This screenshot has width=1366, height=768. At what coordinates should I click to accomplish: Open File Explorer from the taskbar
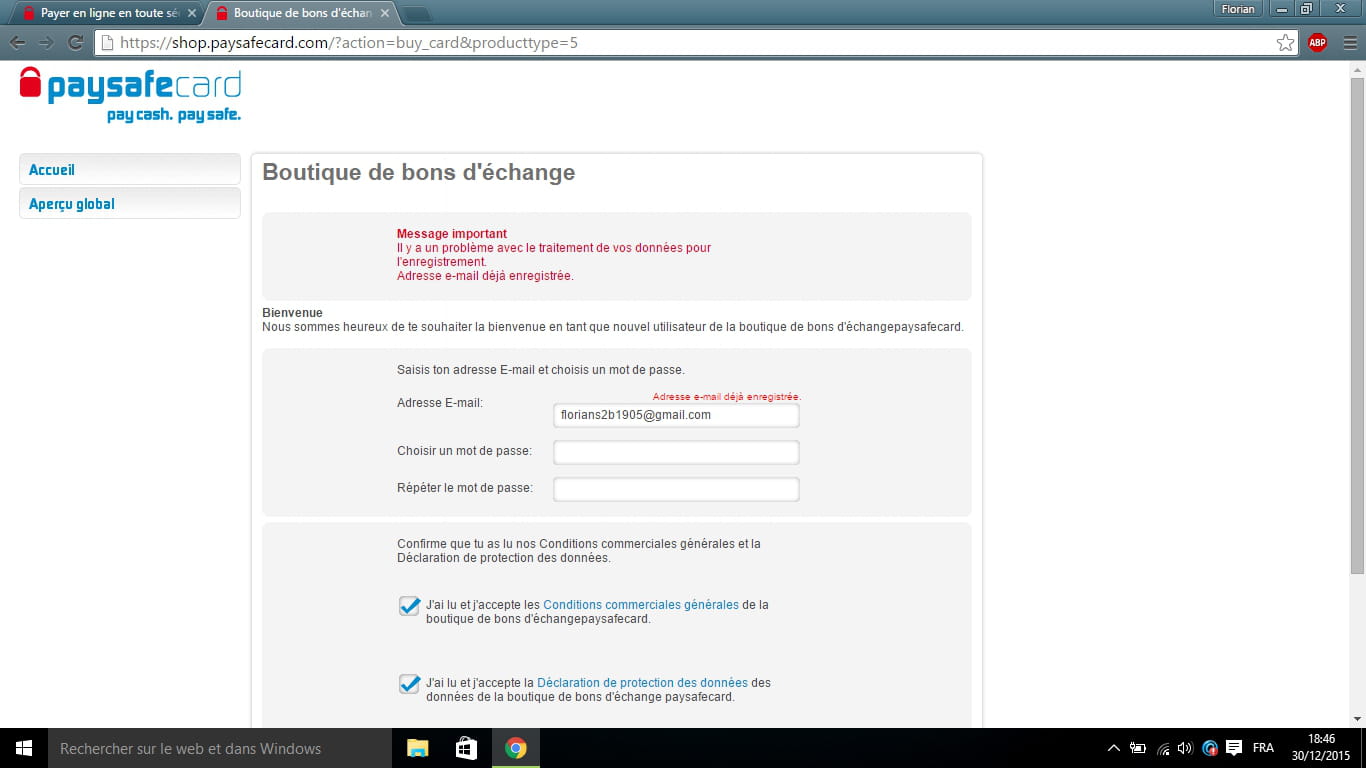pos(417,748)
